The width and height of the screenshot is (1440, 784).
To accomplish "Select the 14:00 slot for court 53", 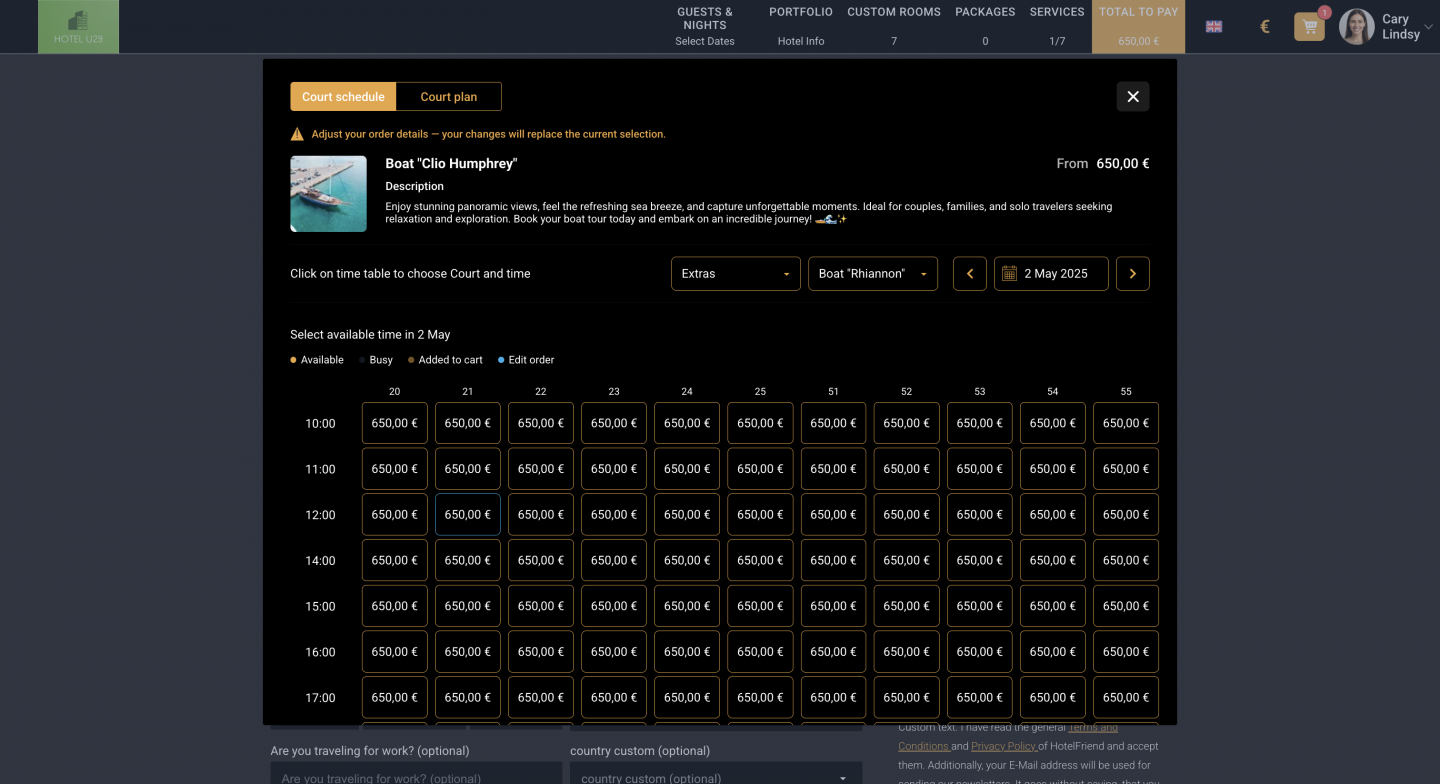I will point(980,561).
